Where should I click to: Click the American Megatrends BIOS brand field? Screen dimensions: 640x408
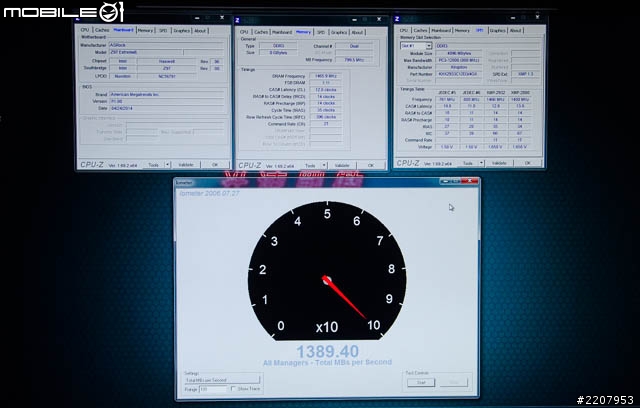point(167,94)
